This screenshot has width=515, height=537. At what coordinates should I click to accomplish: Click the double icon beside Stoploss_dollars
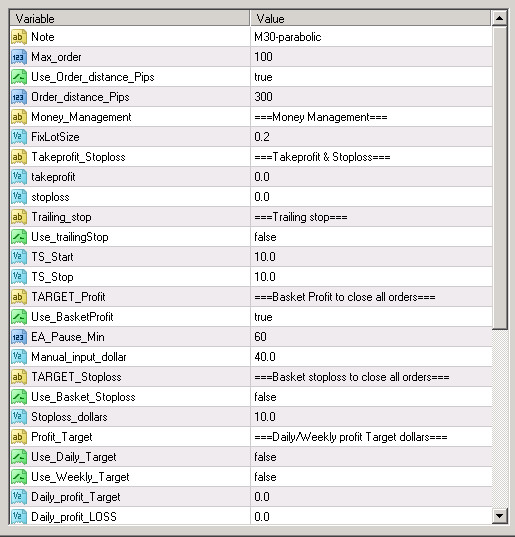pyautogui.click(x=18, y=417)
